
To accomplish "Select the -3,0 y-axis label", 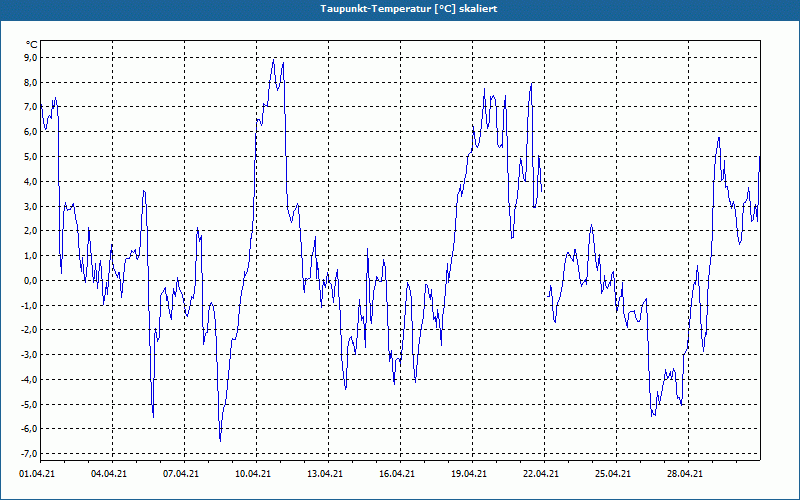I will [30, 355].
